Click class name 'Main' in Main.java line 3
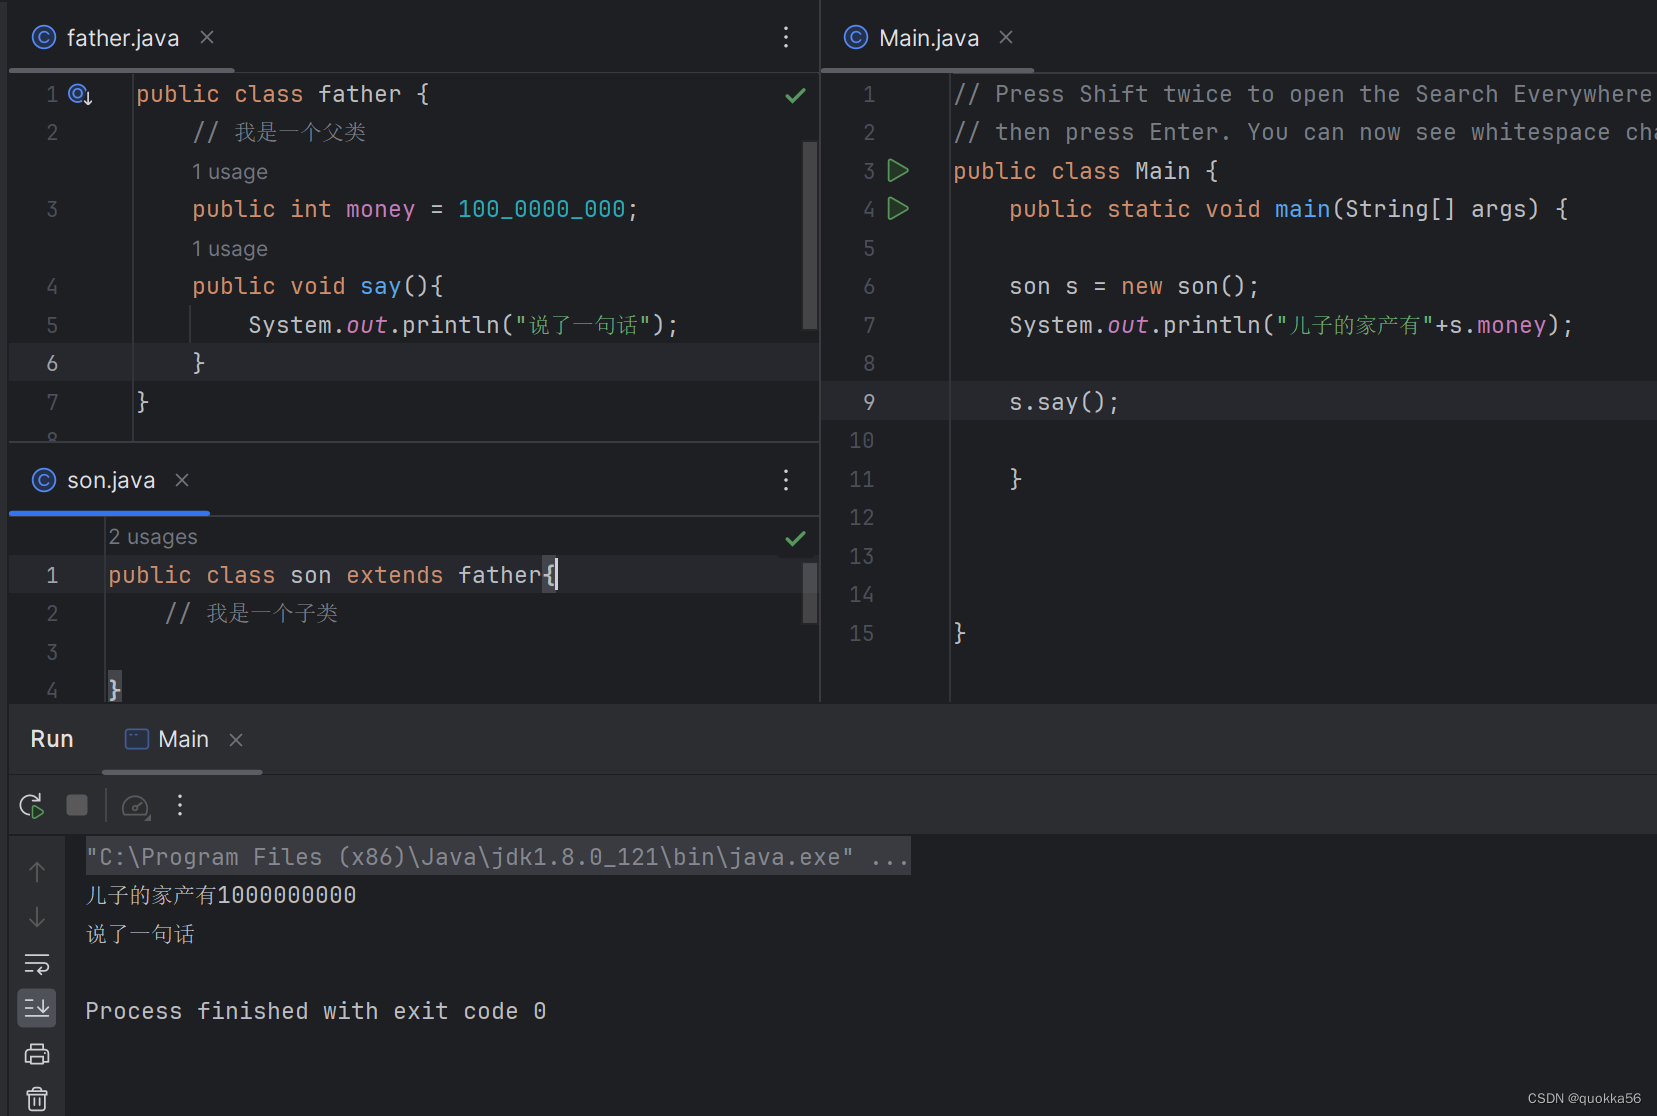This screenshot has height=1116, width=1657. pyautogui.click(x=1162, y=171)
